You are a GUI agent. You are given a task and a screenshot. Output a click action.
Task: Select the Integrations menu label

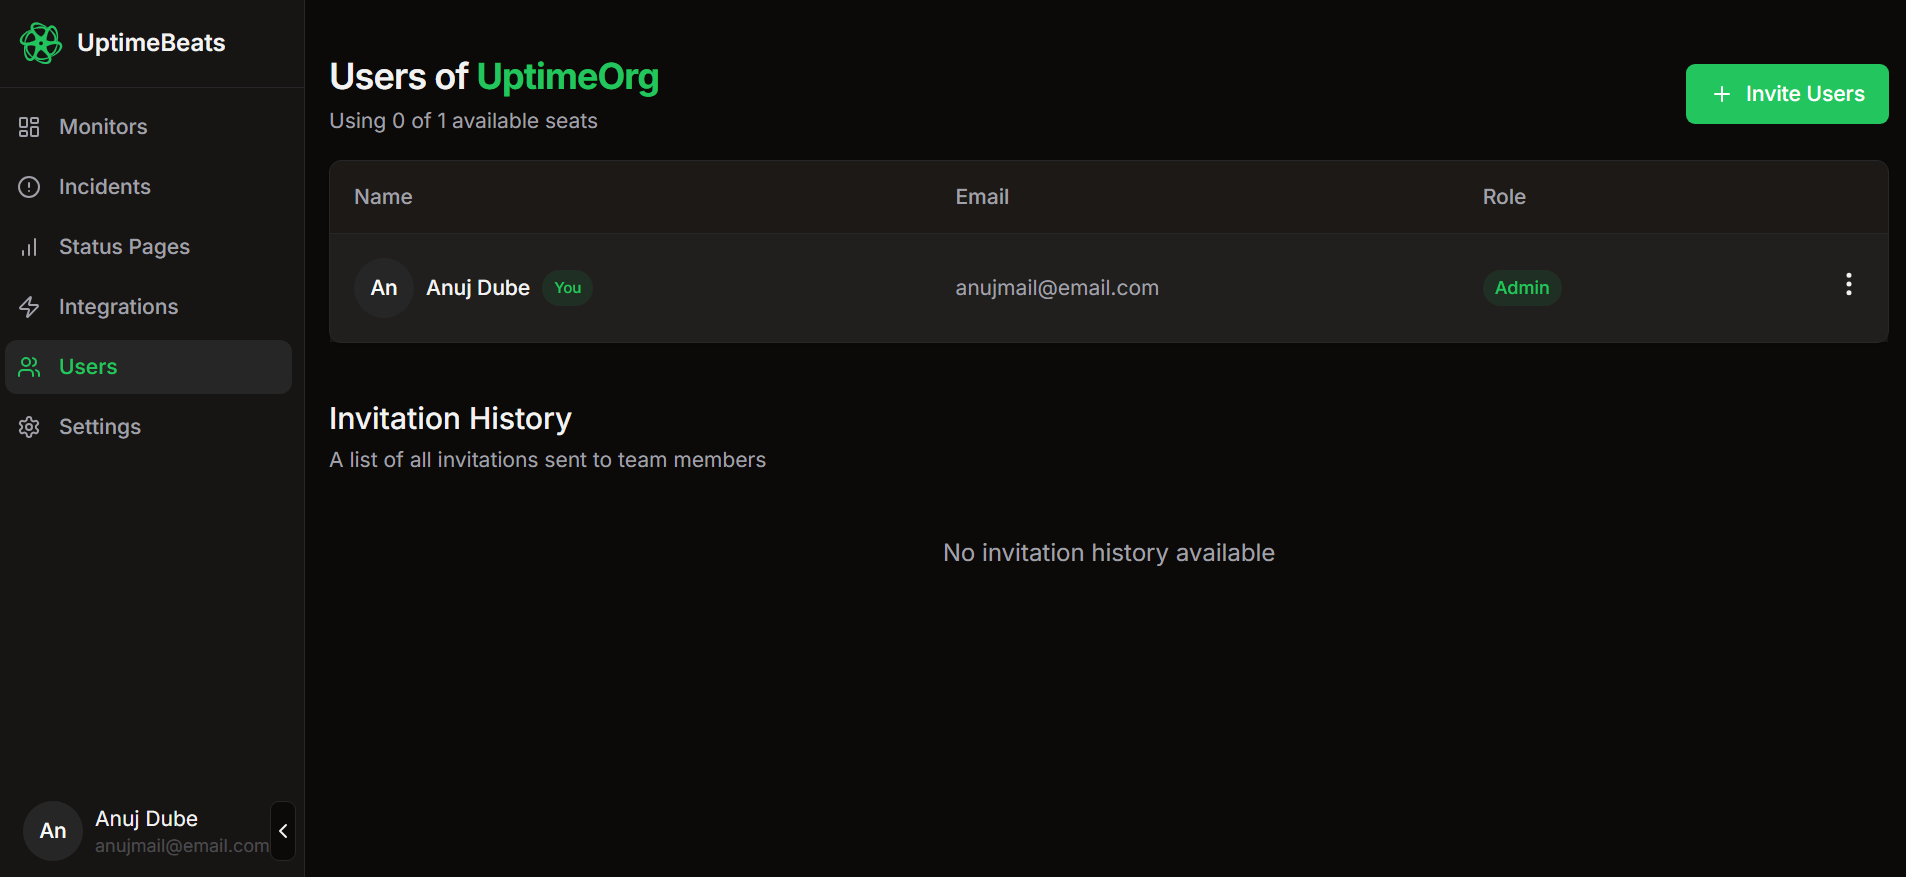coord(118,307)
